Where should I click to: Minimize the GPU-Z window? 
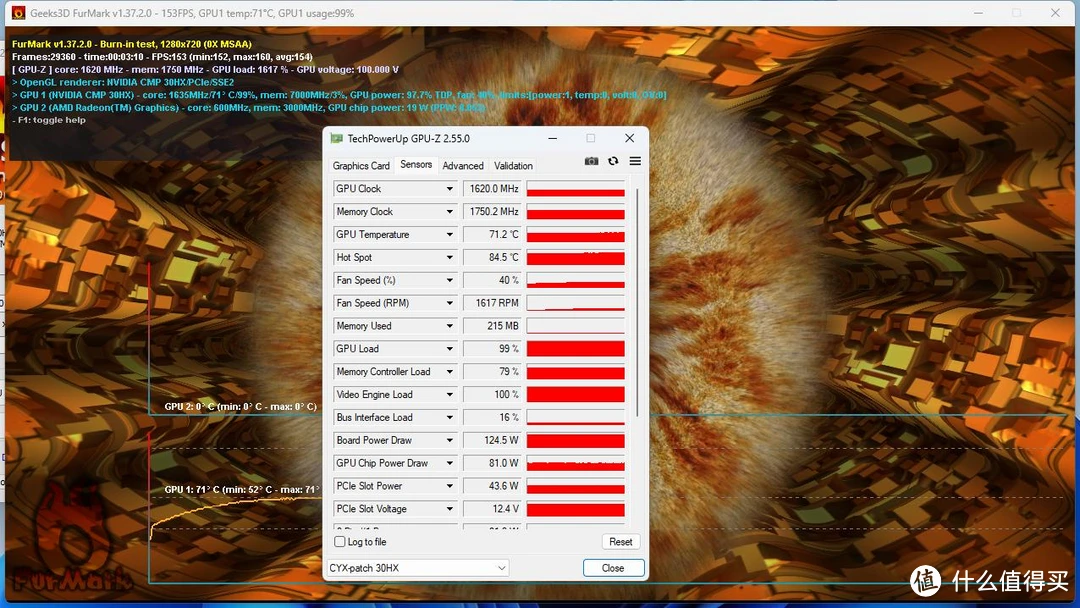coord(552,138)
